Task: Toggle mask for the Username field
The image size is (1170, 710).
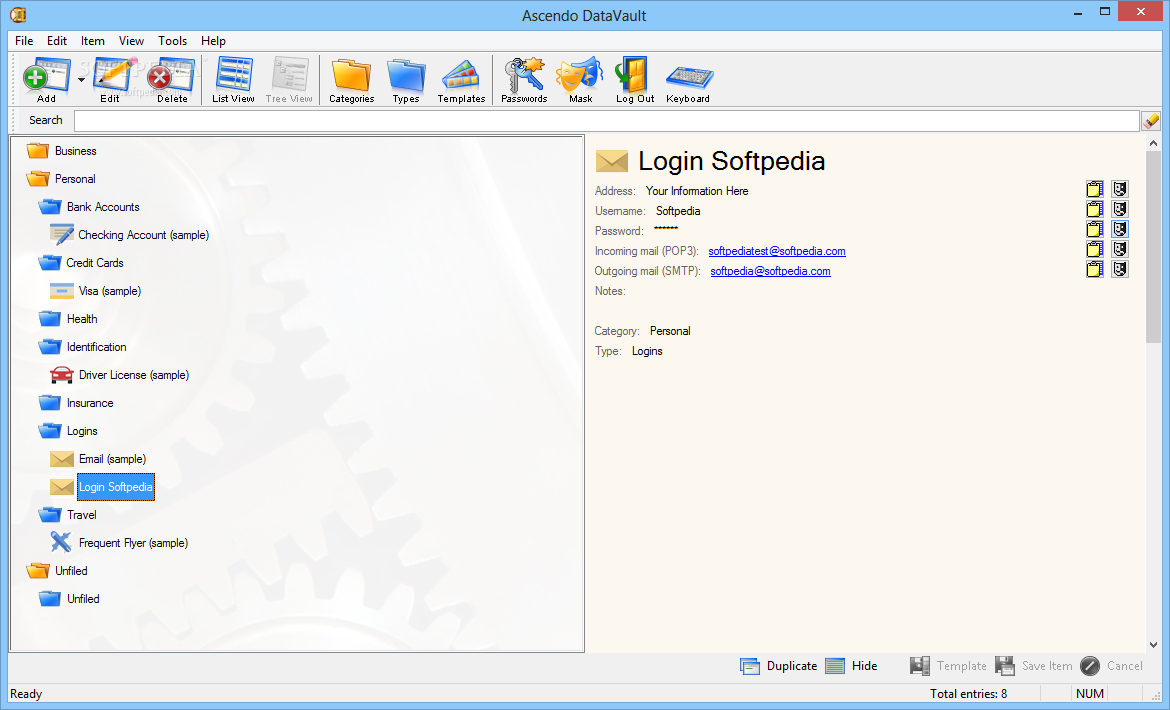Action: [1119, 210]
